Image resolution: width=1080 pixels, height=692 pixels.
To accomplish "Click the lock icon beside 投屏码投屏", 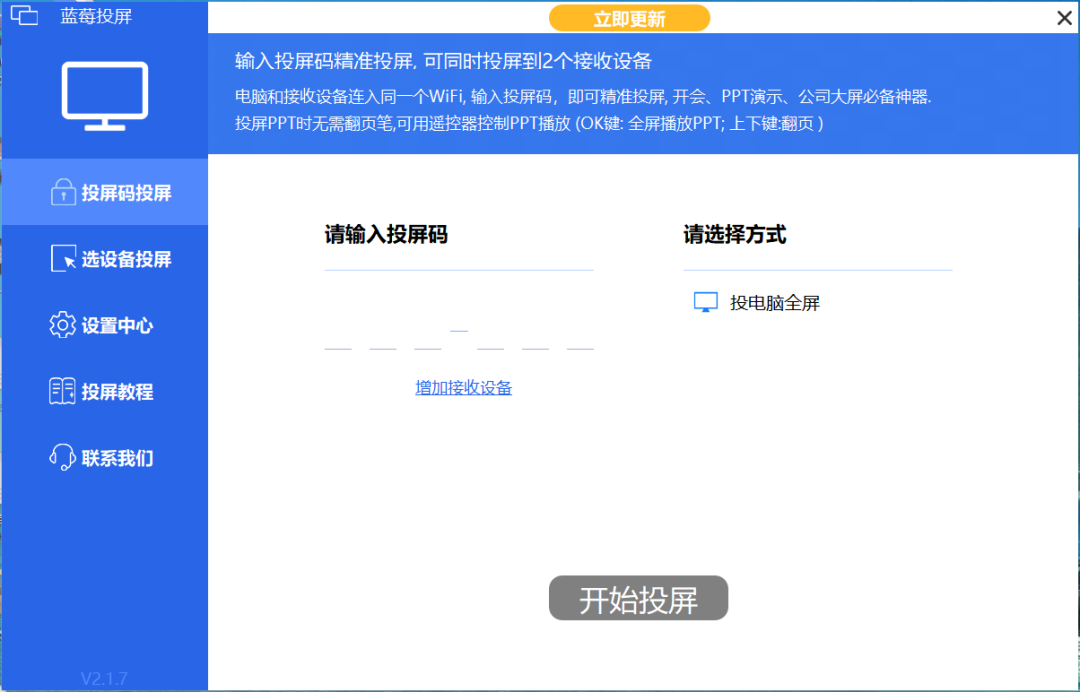I will click(x=63, y=192).
